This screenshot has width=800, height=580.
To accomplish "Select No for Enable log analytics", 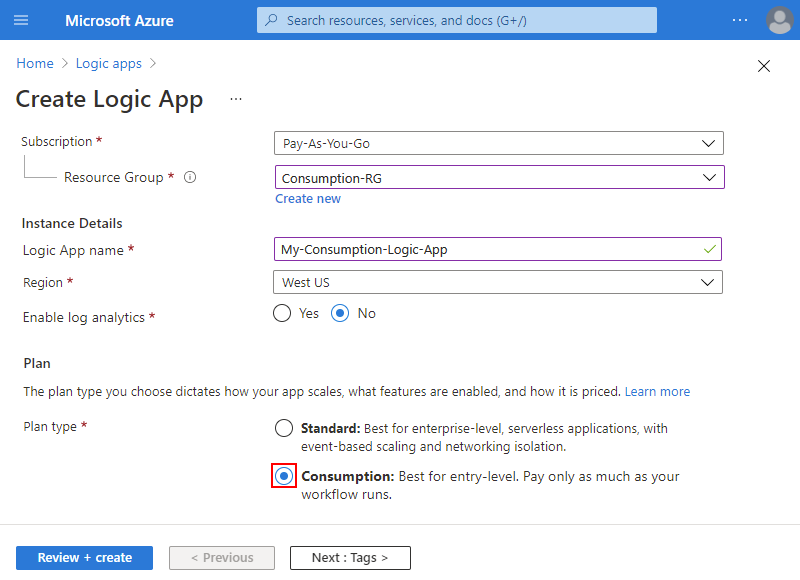I will coord(340,313).
